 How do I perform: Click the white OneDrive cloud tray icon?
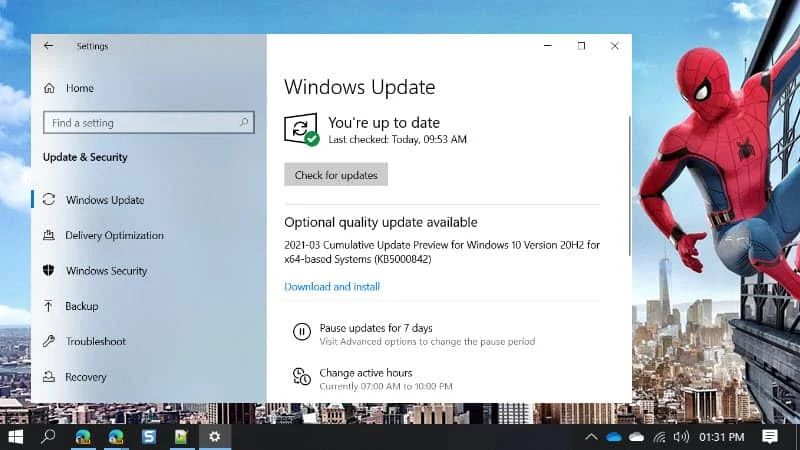pyautogui.click(x=636, y=437)
